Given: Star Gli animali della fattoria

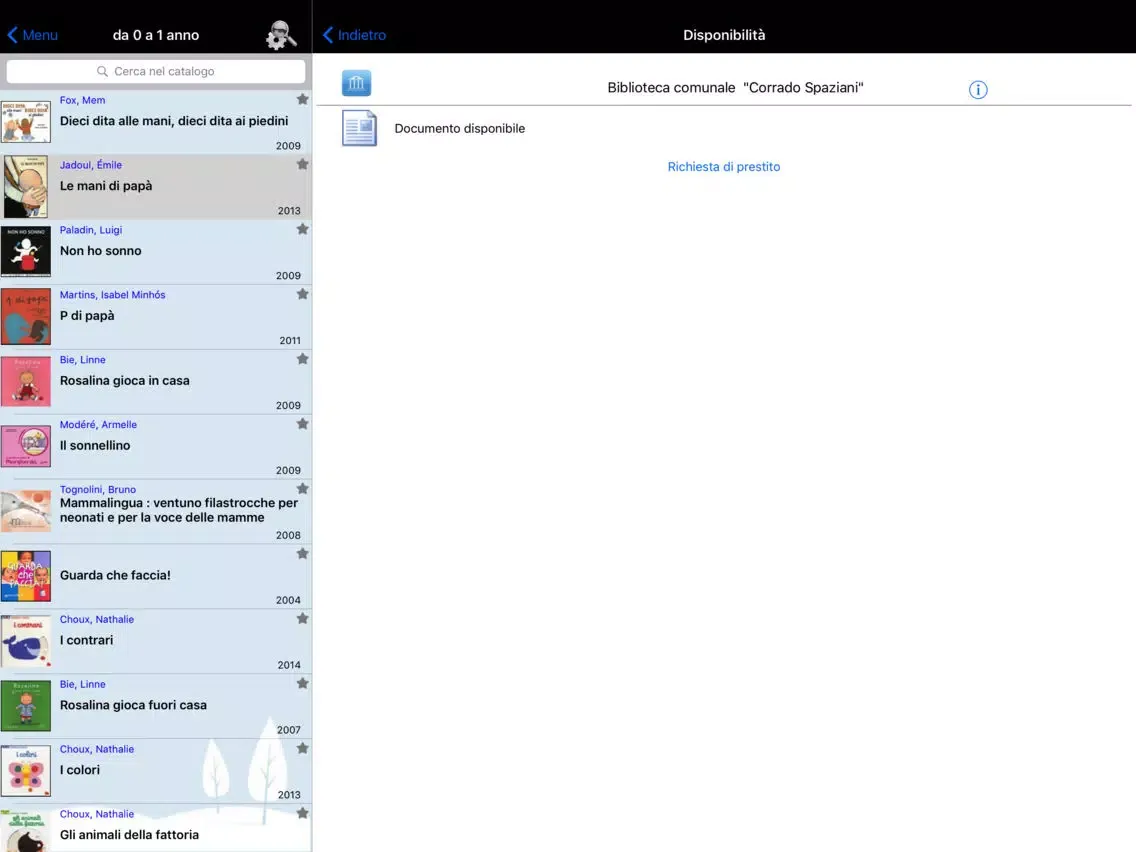Looking at the screenshot, I should [303, 813].
